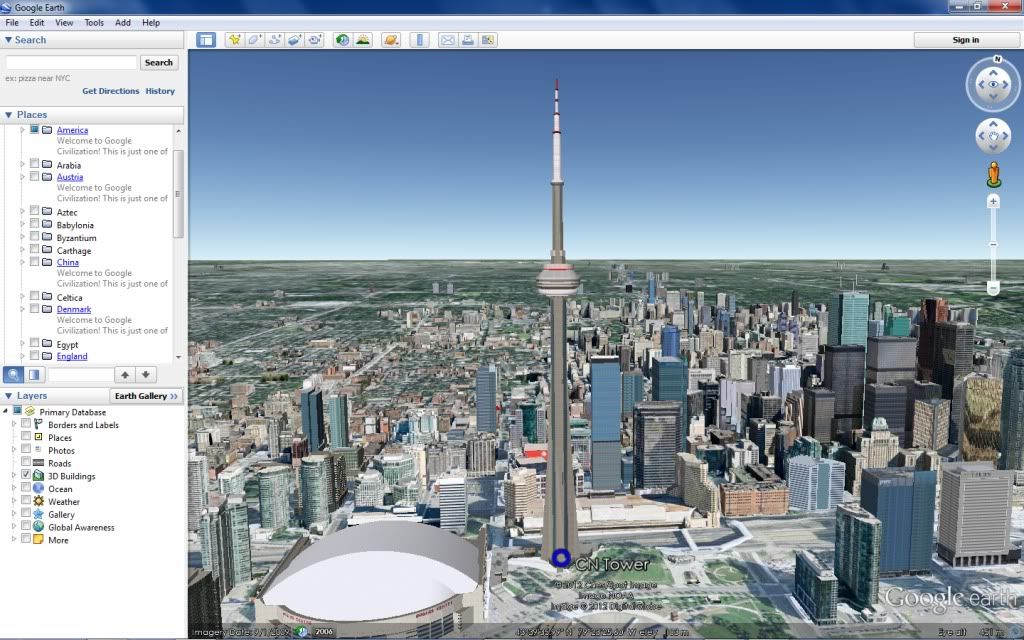Select the Street View pegman

(x=993, y=174)
